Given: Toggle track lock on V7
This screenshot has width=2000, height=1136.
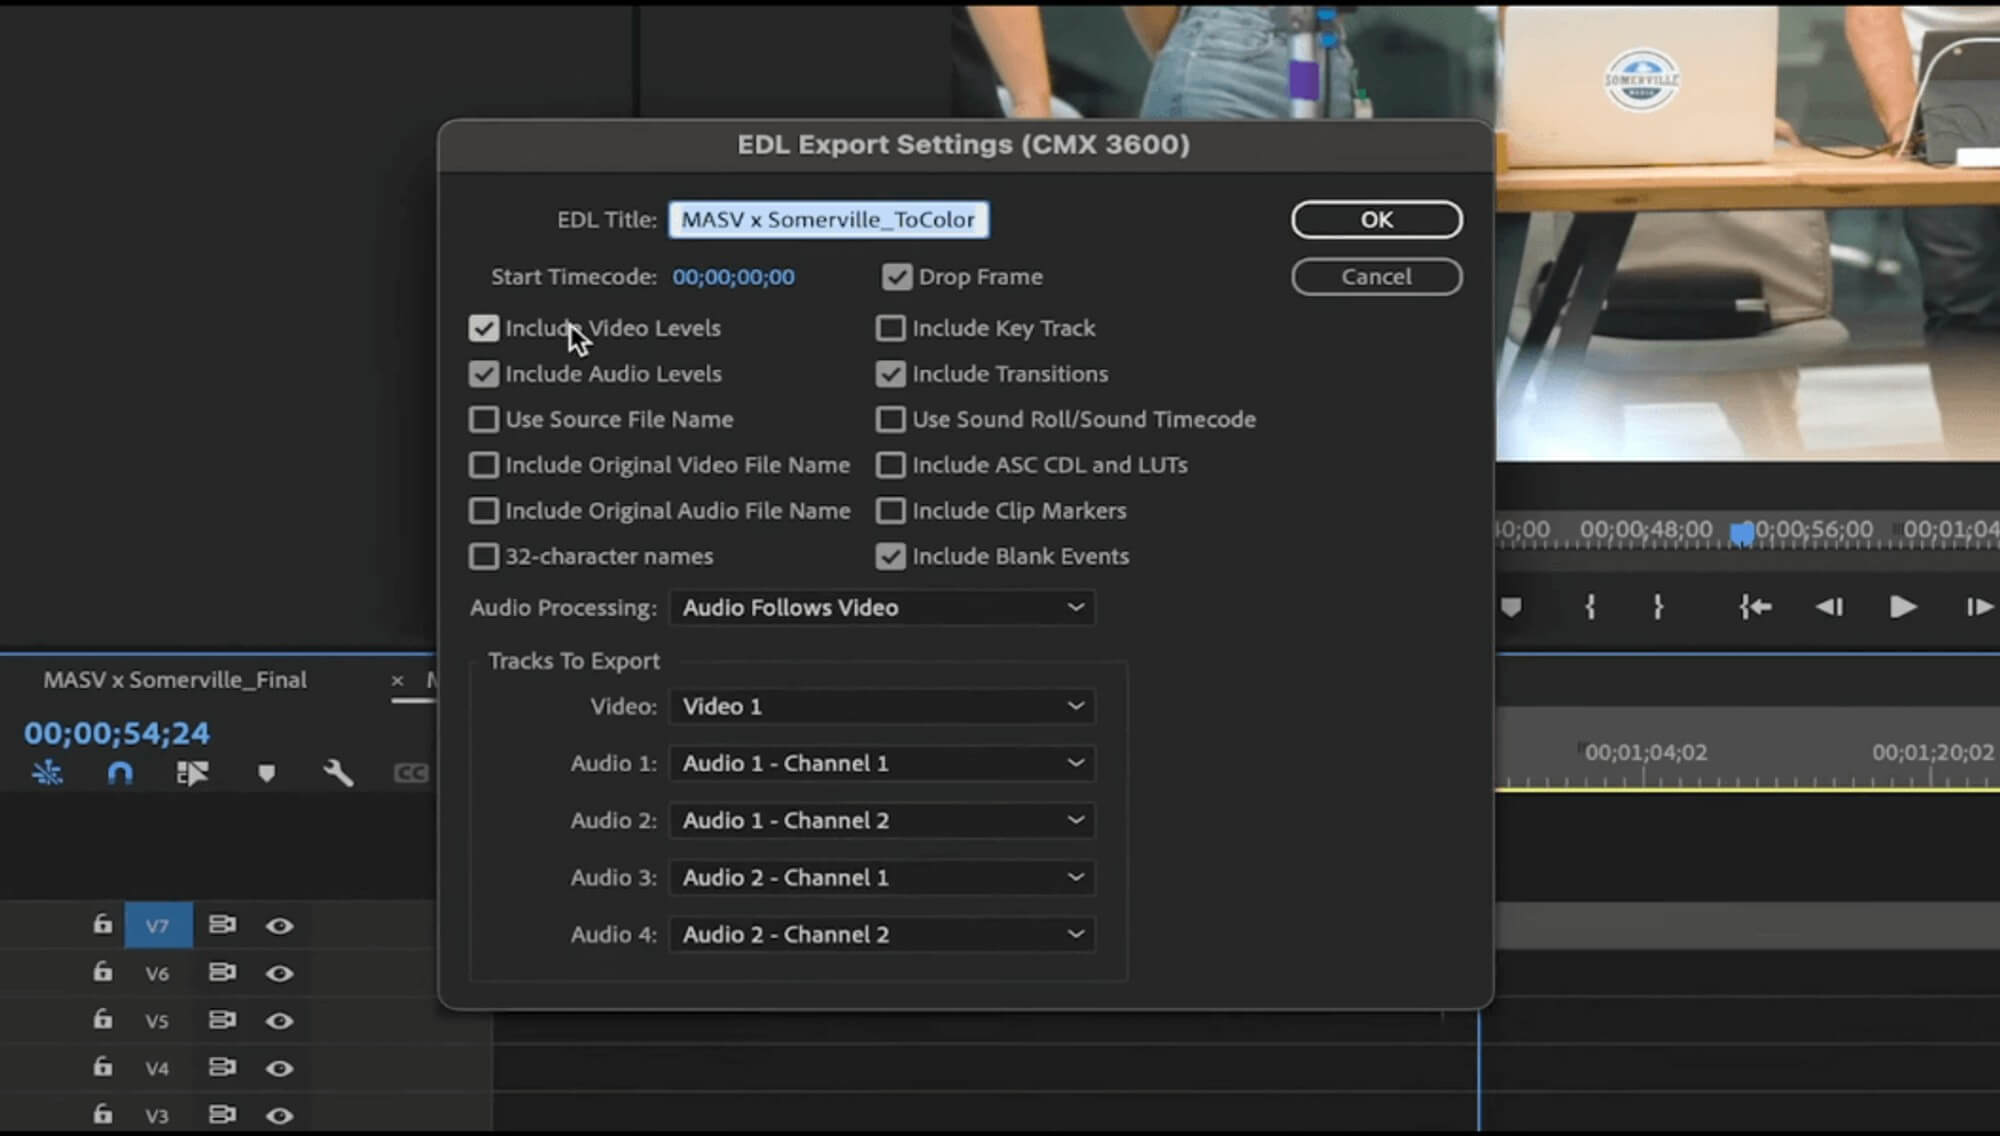Looking at the screenshot, I should (x=102, y=924).
